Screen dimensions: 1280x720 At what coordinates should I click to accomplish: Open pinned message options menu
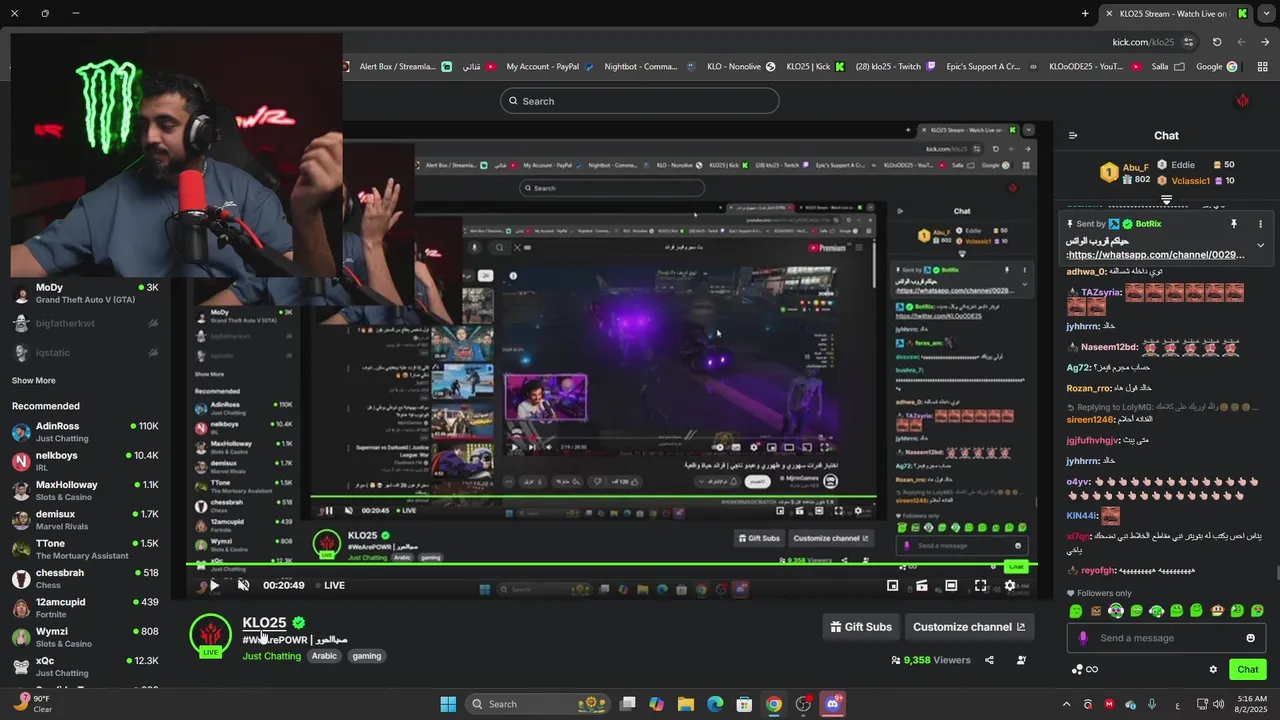coord(1260,224)
